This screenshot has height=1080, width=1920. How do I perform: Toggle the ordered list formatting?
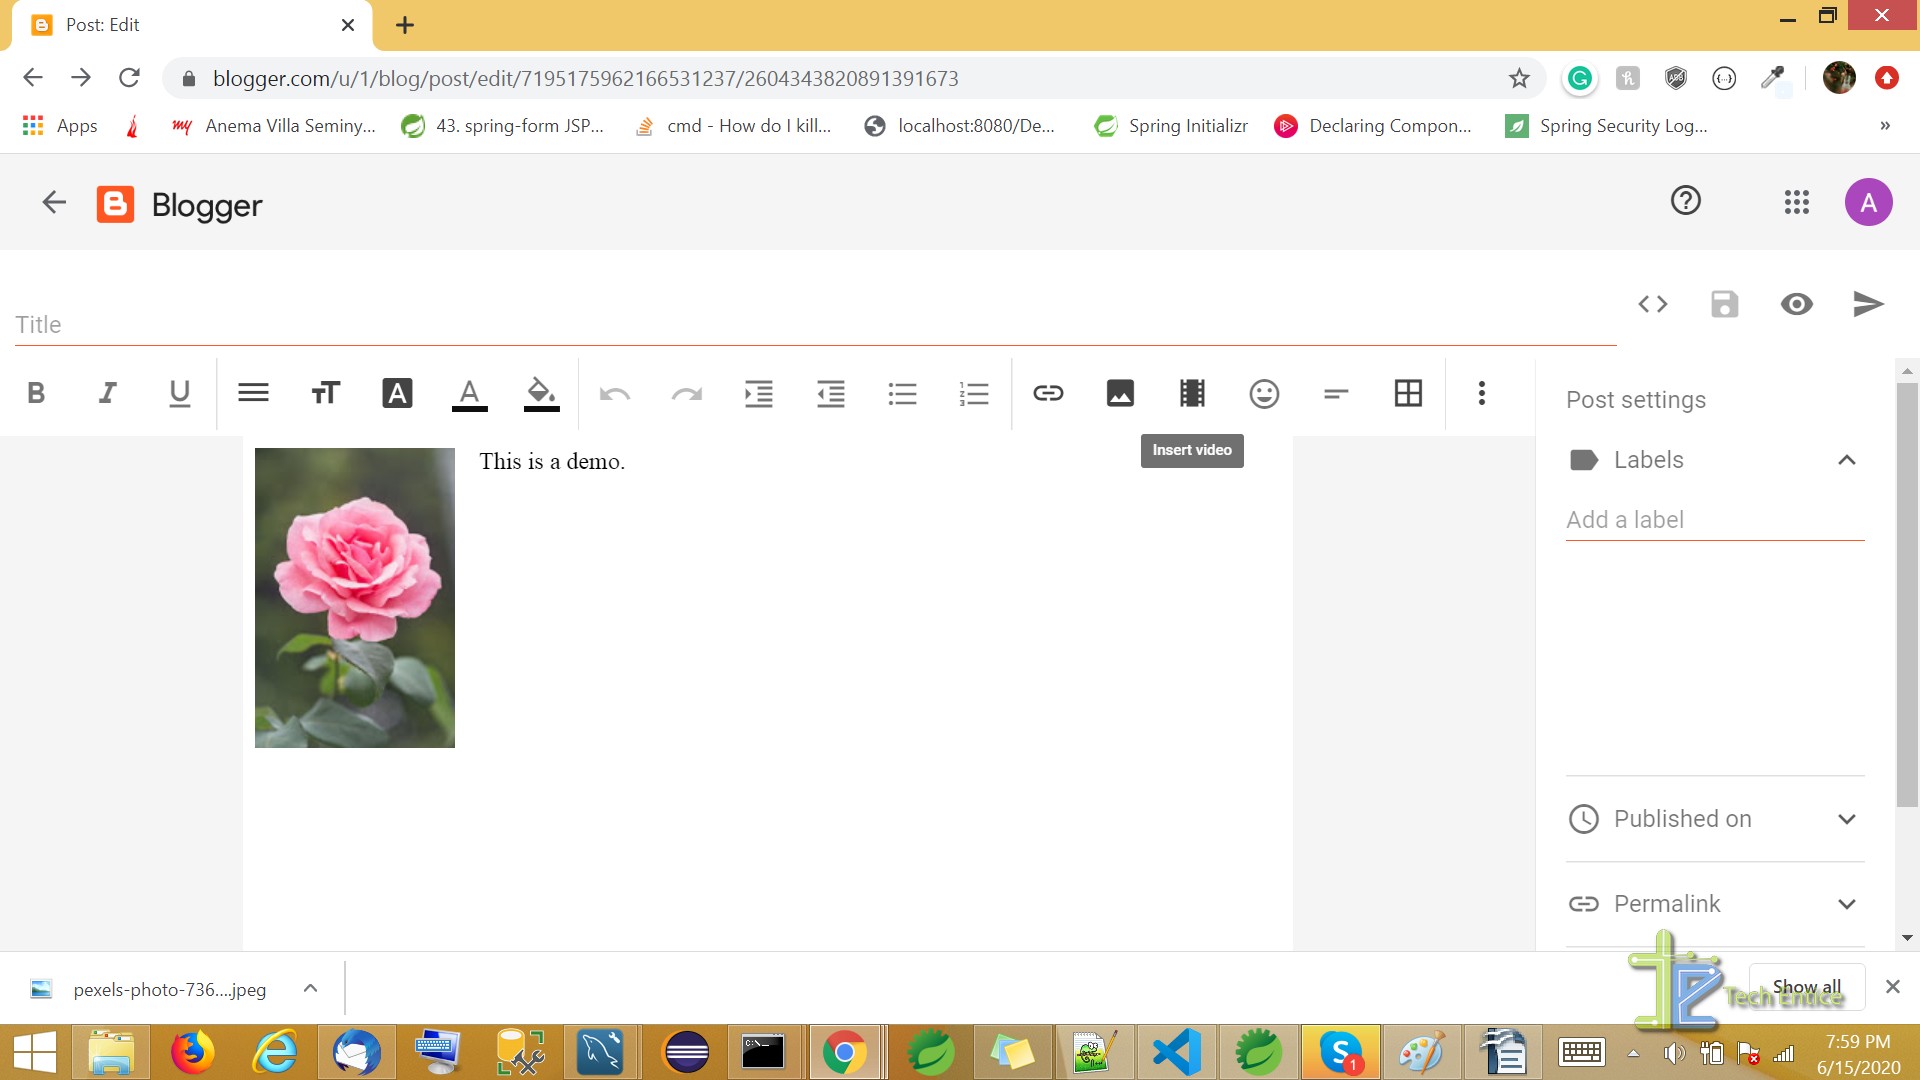[x=973, y=392]
